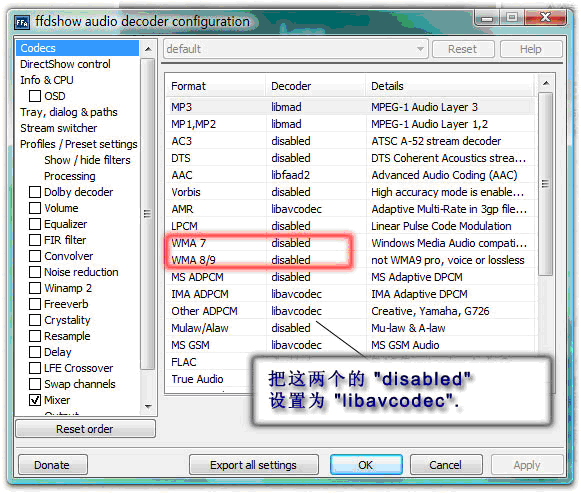Check the Equalizer filter box
This screenshot has height=494, width=581.
point(35,224)
